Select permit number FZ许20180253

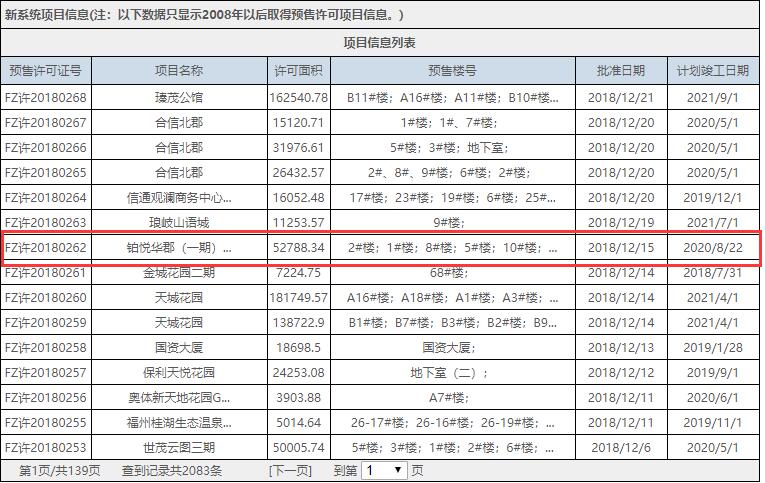[x=45, y=448]
